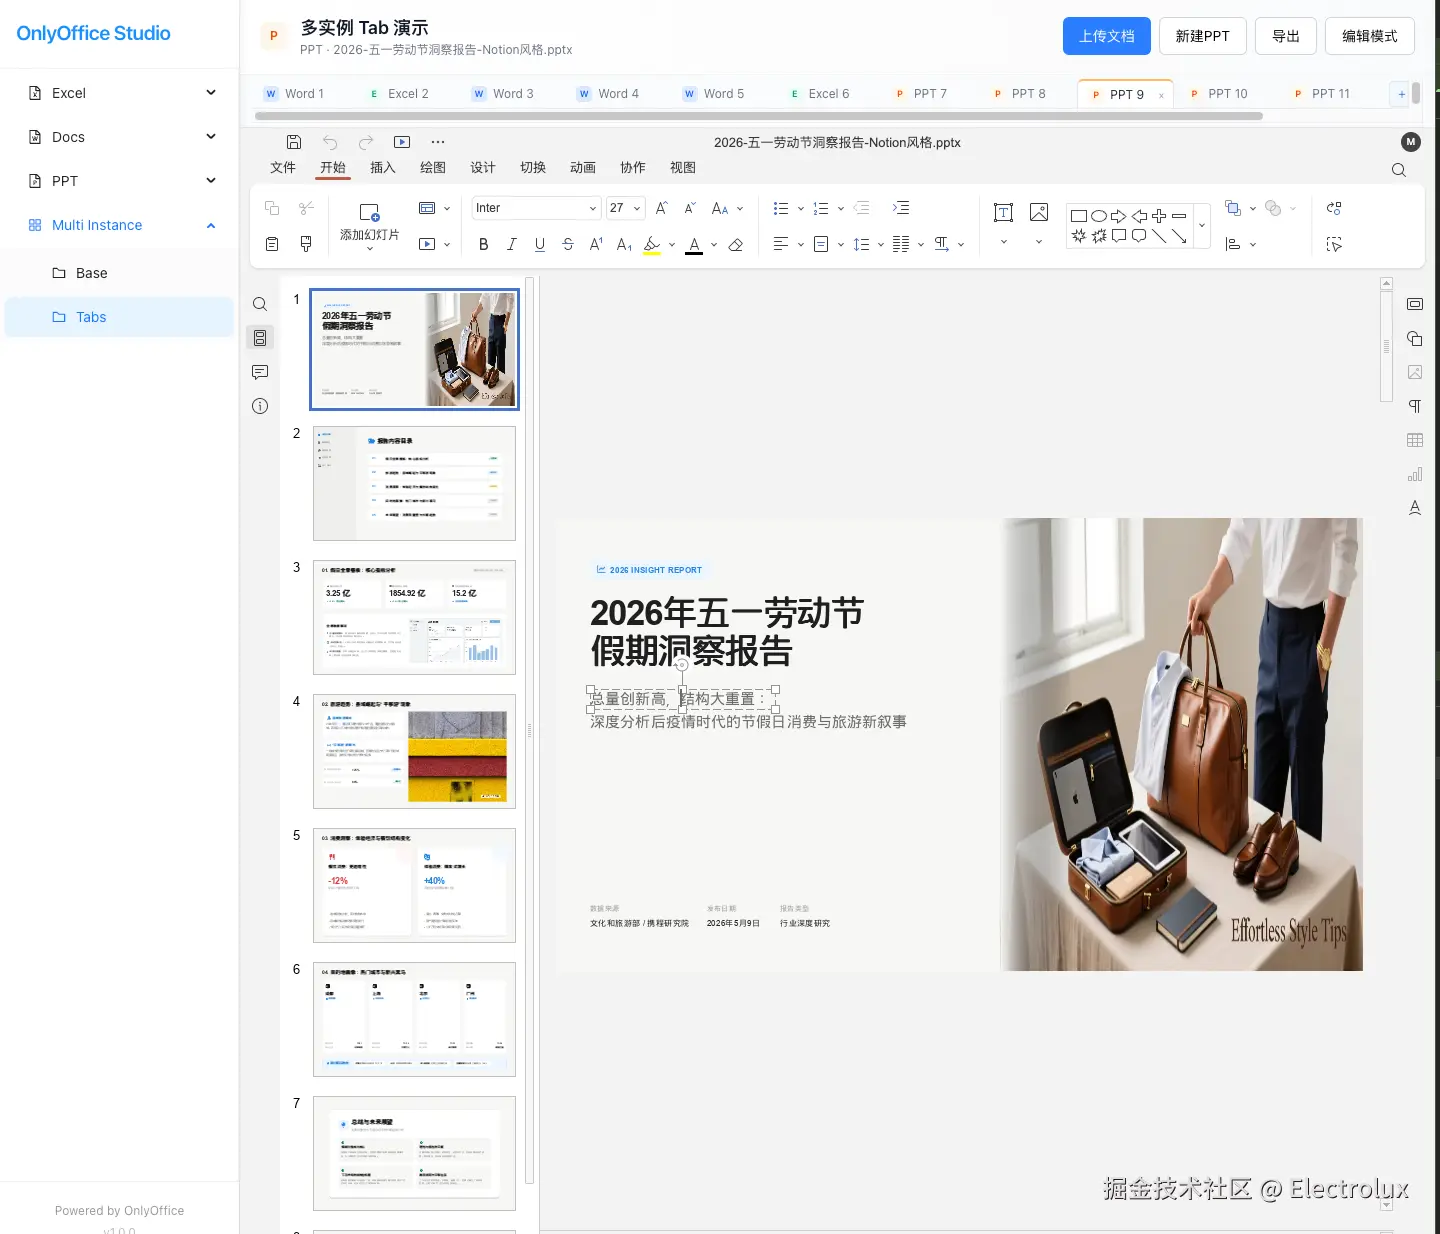
Task: Open the search icon at the editor's top right
Action: (x=1399, y=170)
